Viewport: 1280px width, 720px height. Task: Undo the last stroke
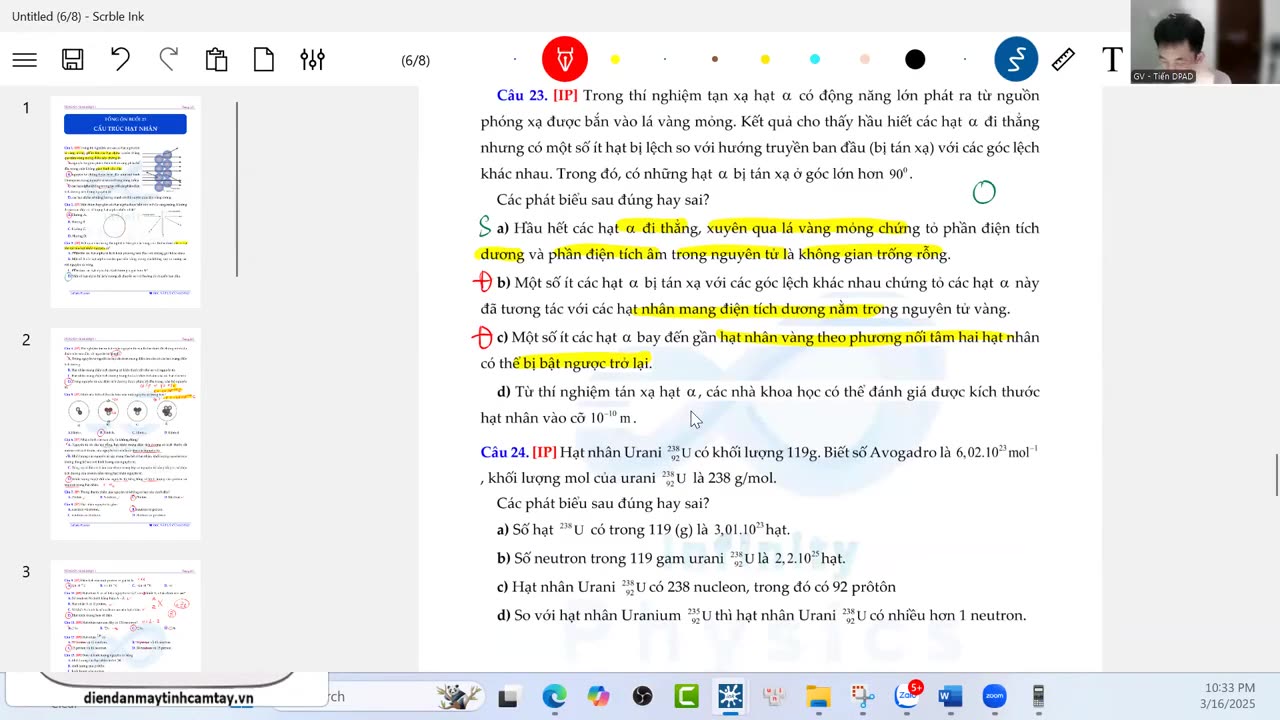[x=120, y=60]
